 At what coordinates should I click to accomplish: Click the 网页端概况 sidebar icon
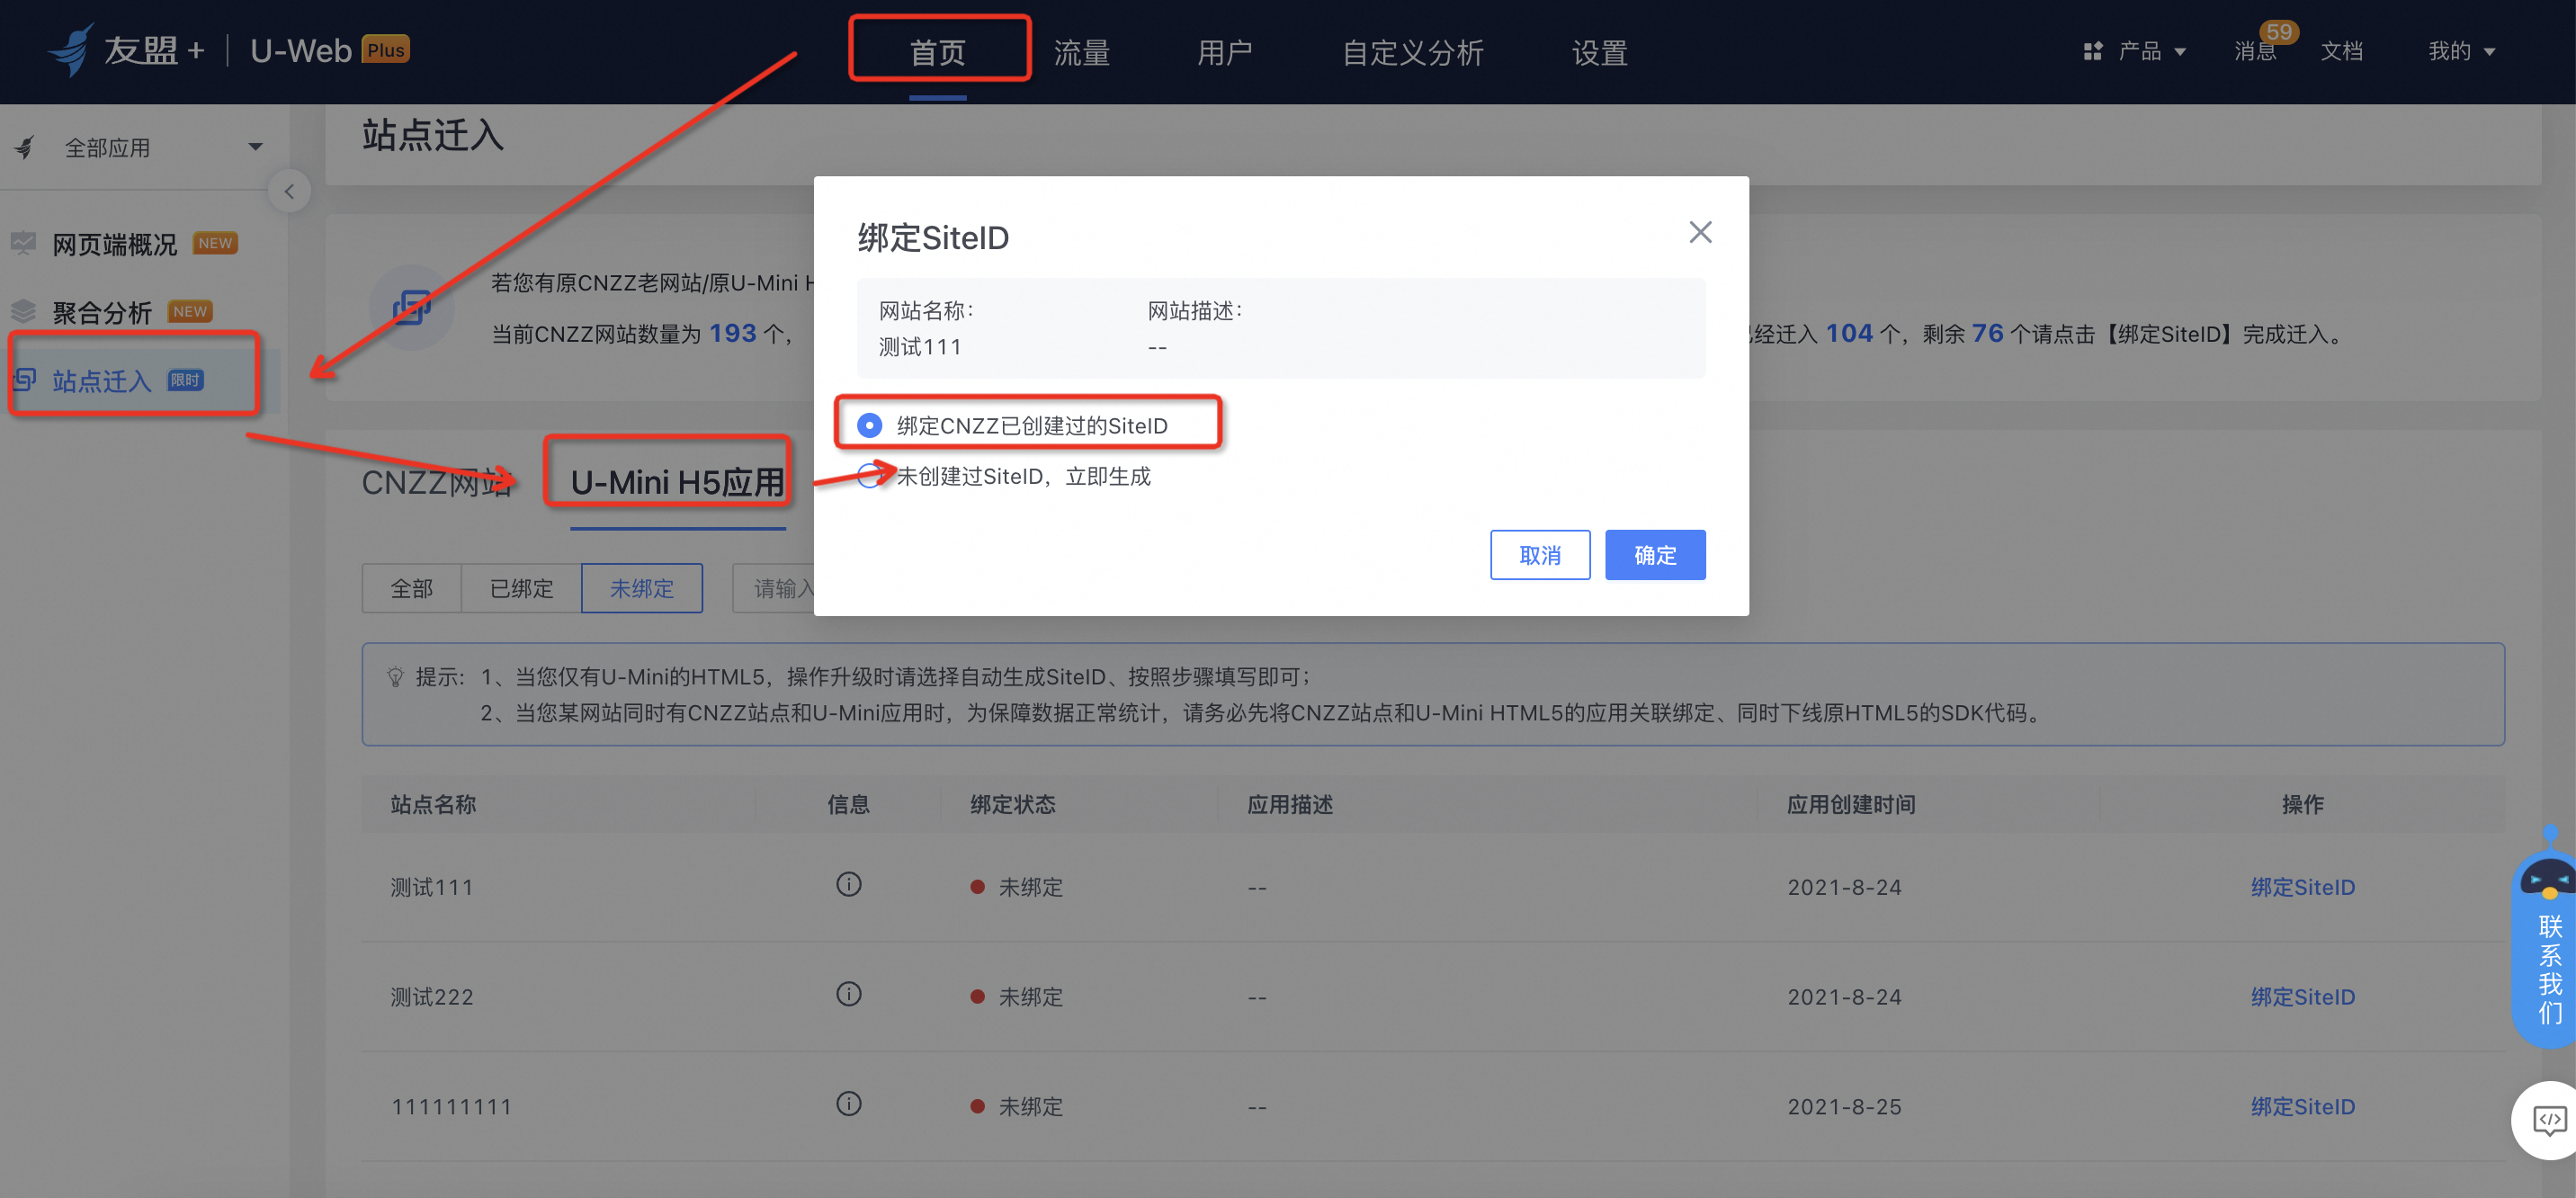pos(24,243)
